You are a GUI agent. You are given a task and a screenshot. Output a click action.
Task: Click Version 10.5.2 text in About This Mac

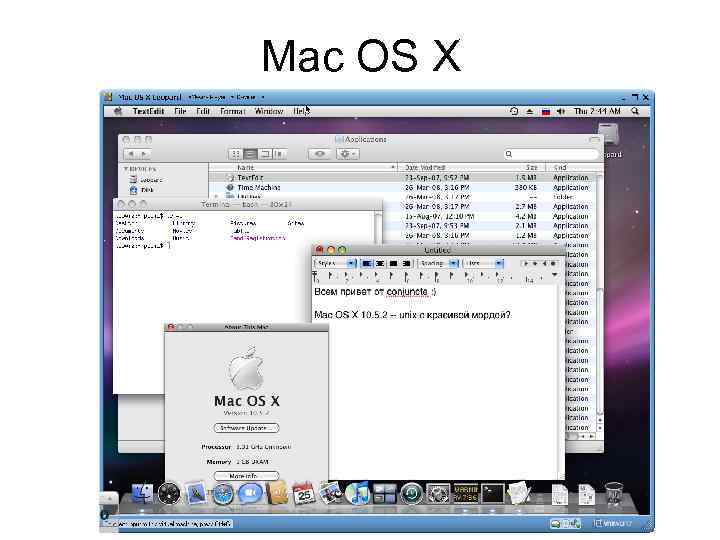247,413
